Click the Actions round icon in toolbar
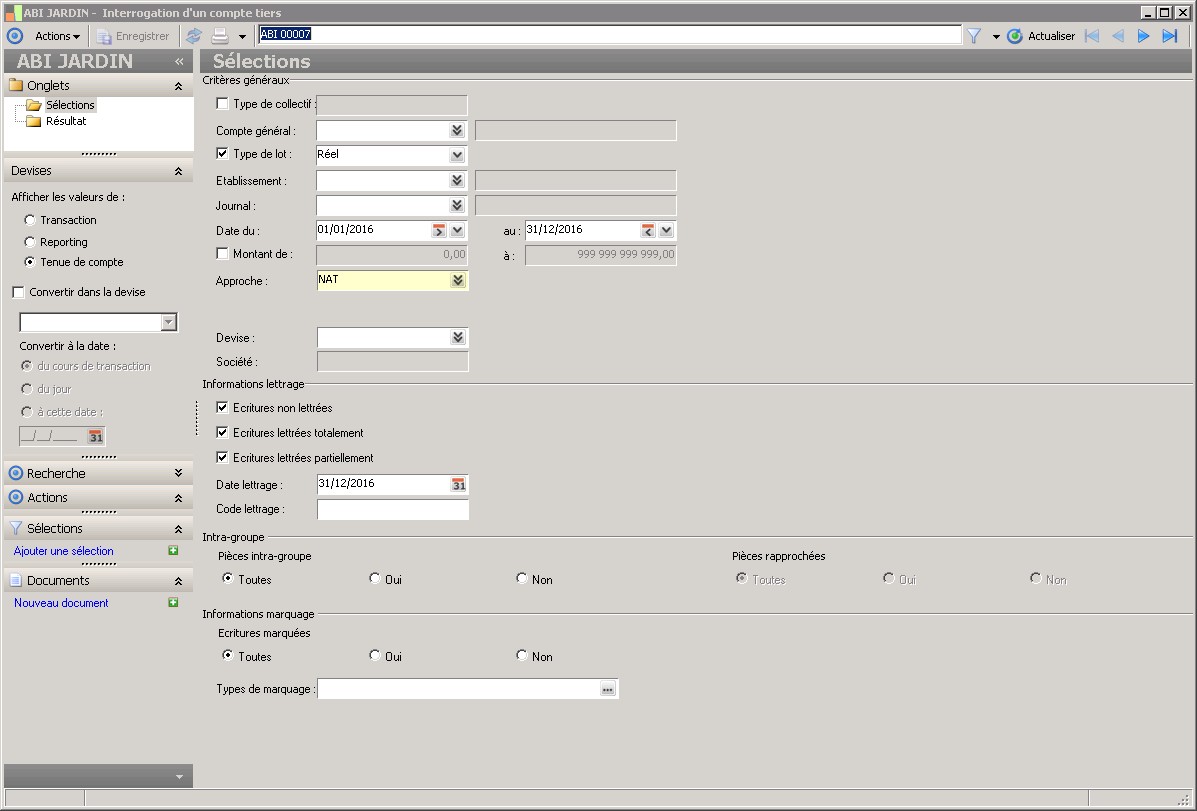Screen dimensions: 1197x811 pos(15,36)
